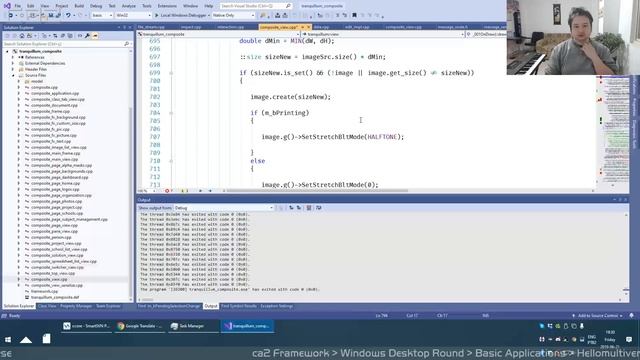Click the tranquillum_composite.def file icon
The image size is (640, 360).
tap(27, 298)
